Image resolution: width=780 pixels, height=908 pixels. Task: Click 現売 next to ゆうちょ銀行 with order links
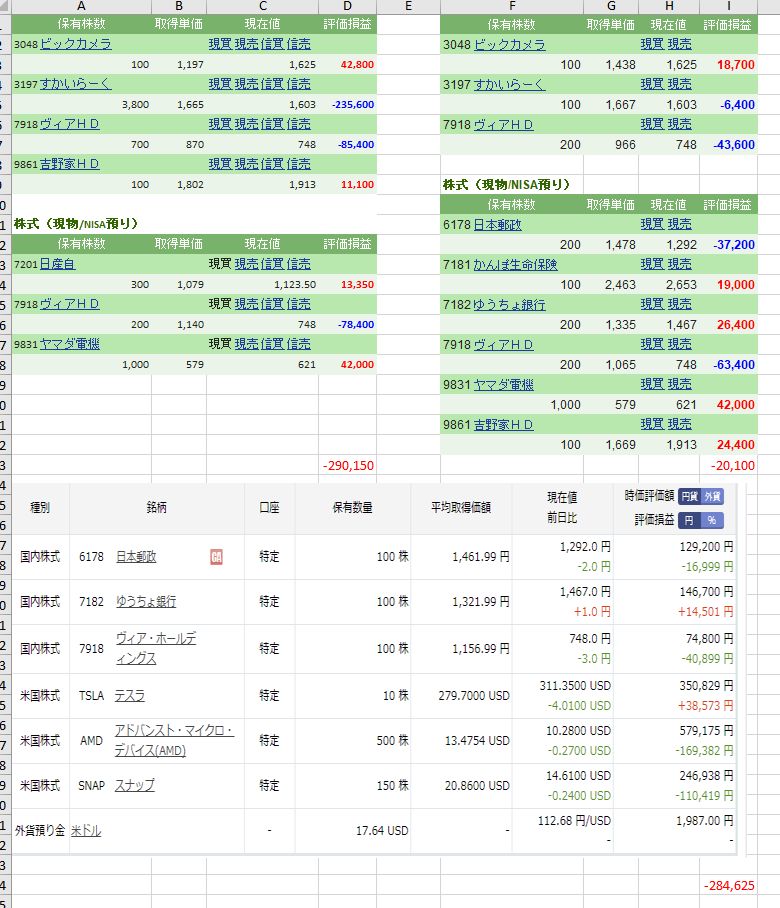click(x=679, y=304)
